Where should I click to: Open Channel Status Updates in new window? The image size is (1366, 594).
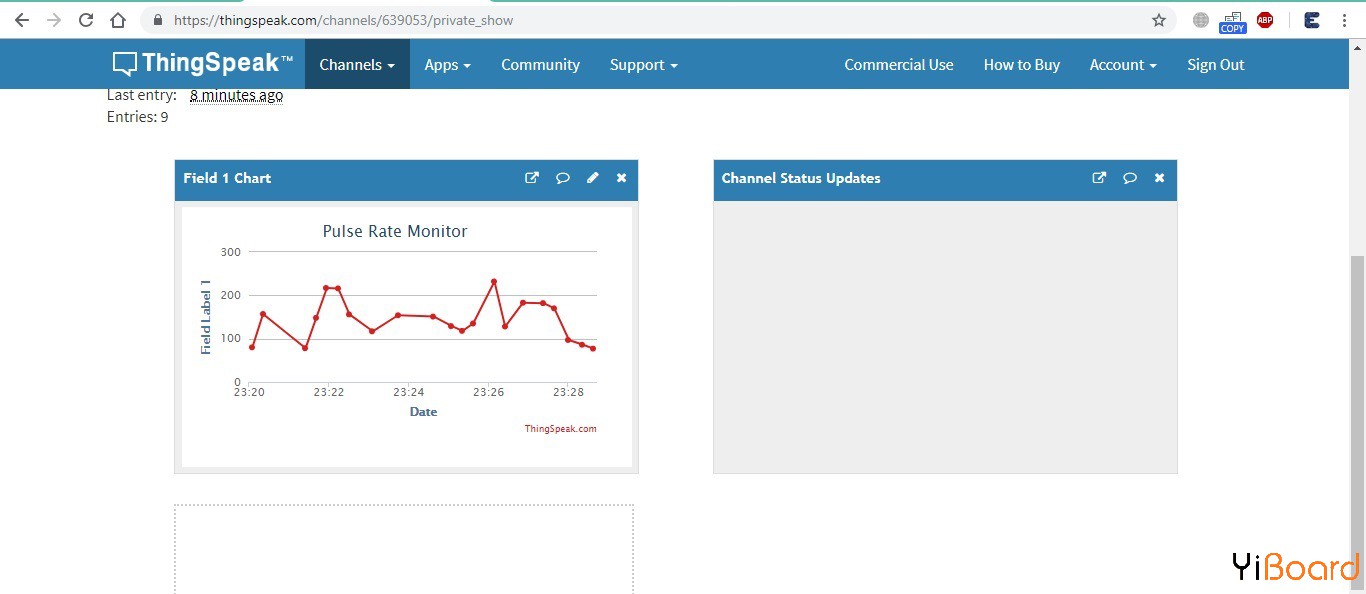[x=1099, y=178]
